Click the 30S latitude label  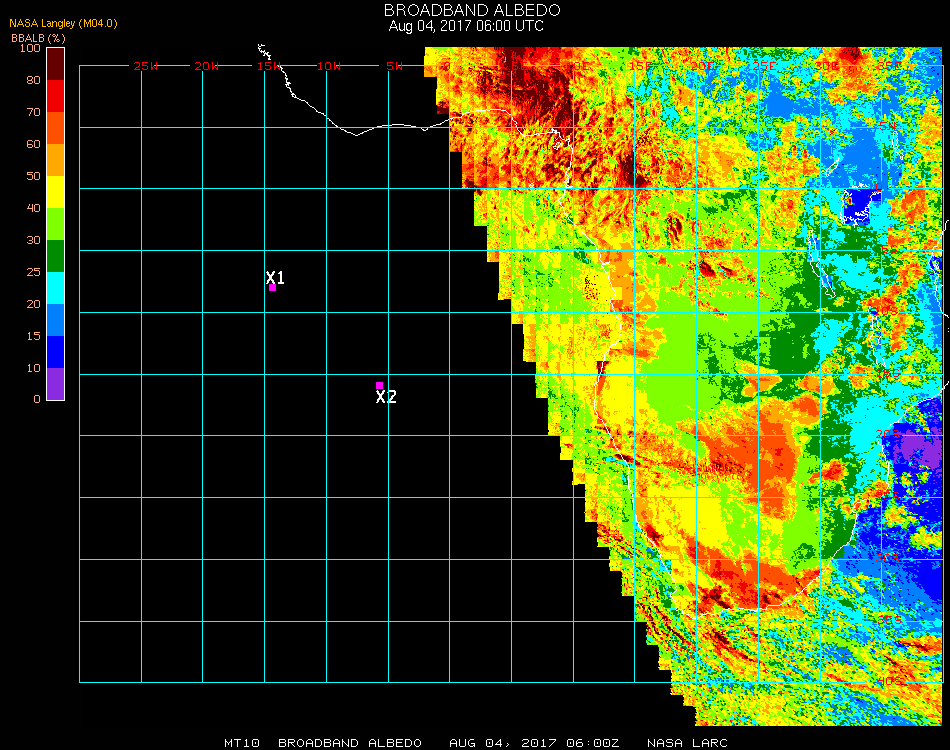click(x=888, y=557)
